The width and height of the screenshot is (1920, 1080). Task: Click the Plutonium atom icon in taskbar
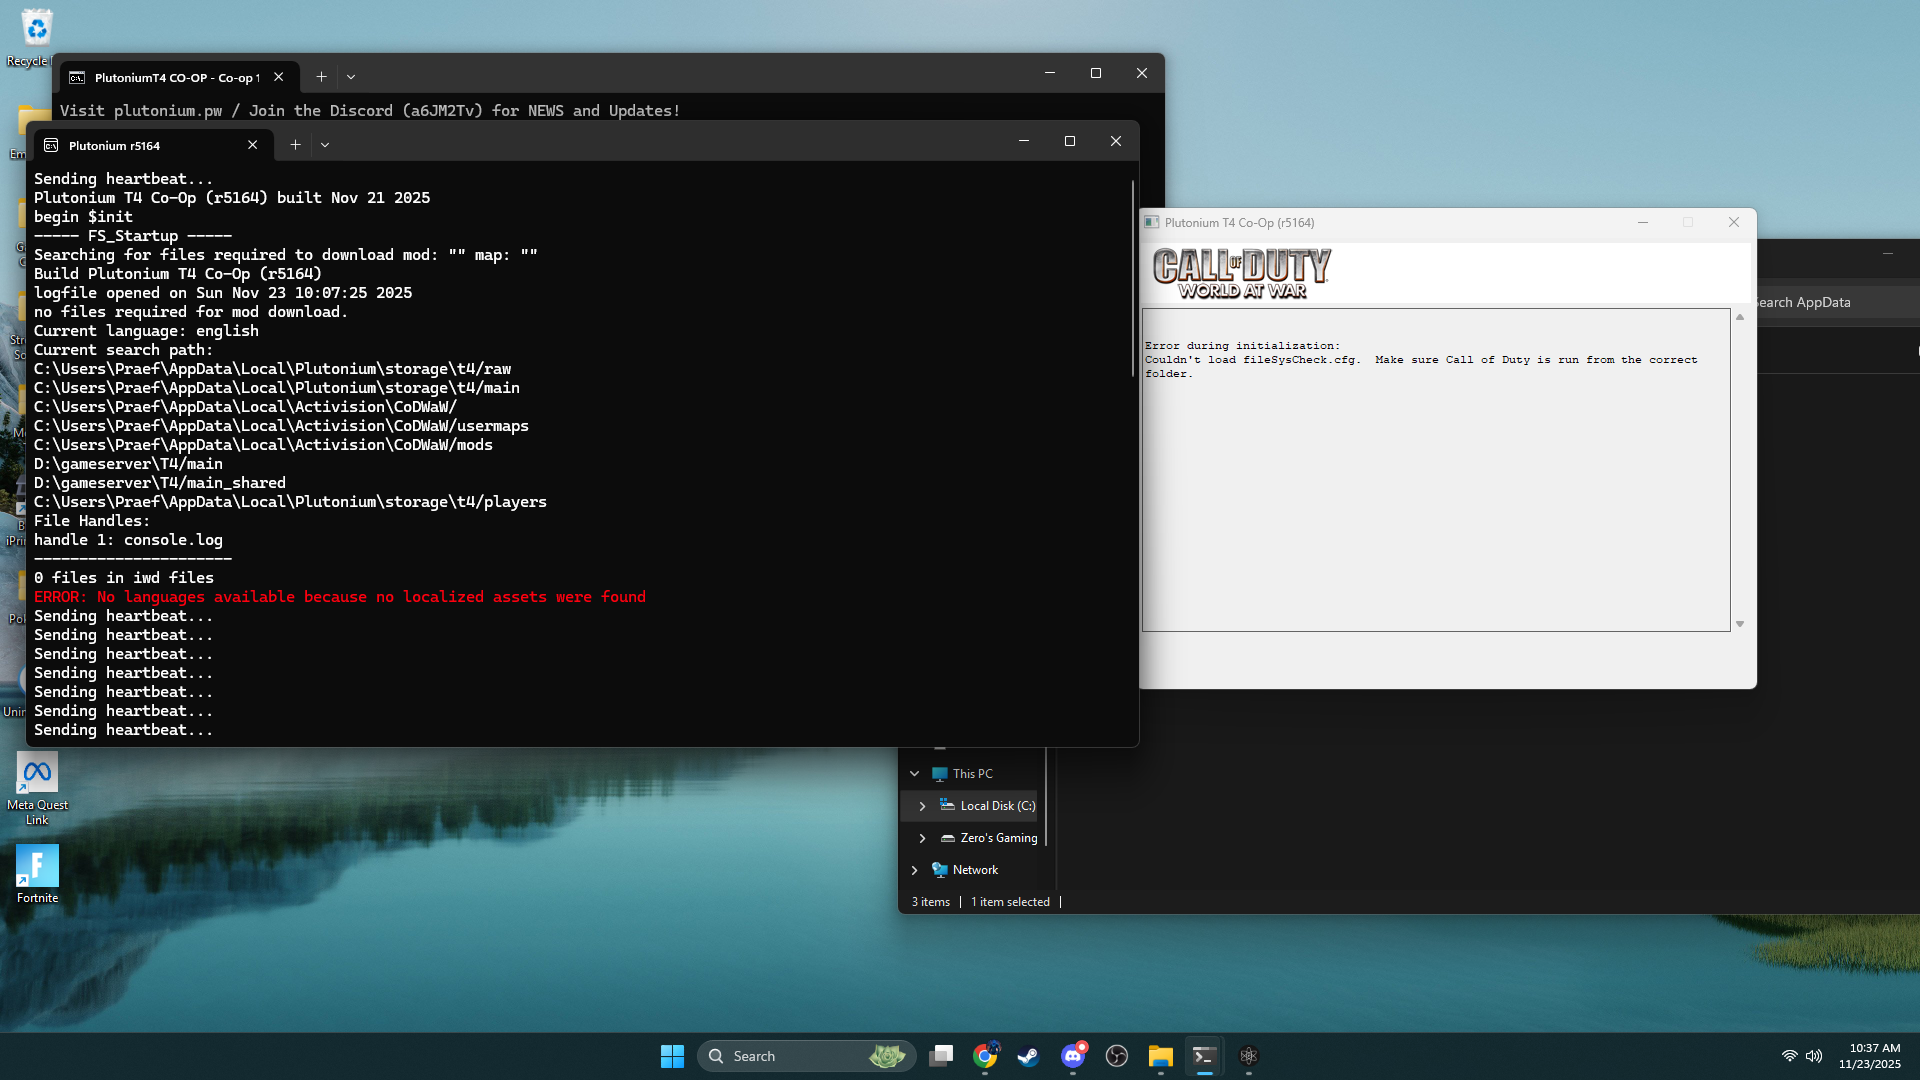pos(1248,1056)
